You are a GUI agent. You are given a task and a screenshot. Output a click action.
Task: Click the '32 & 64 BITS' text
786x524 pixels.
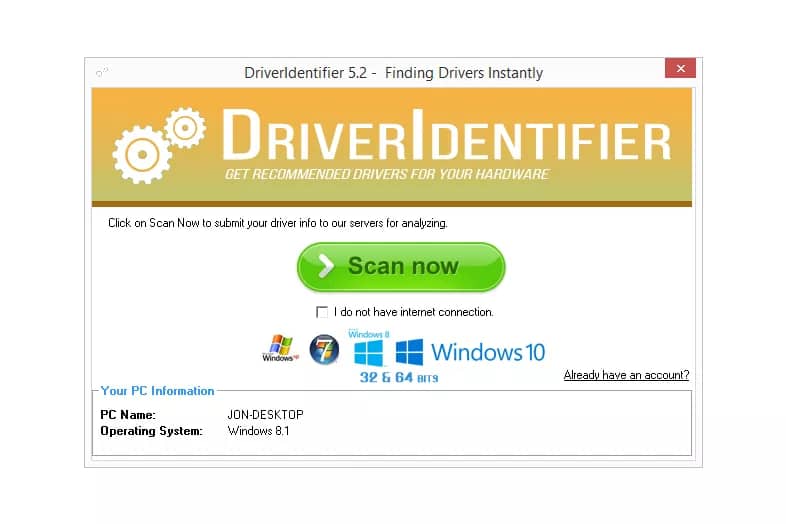point(399,377)
